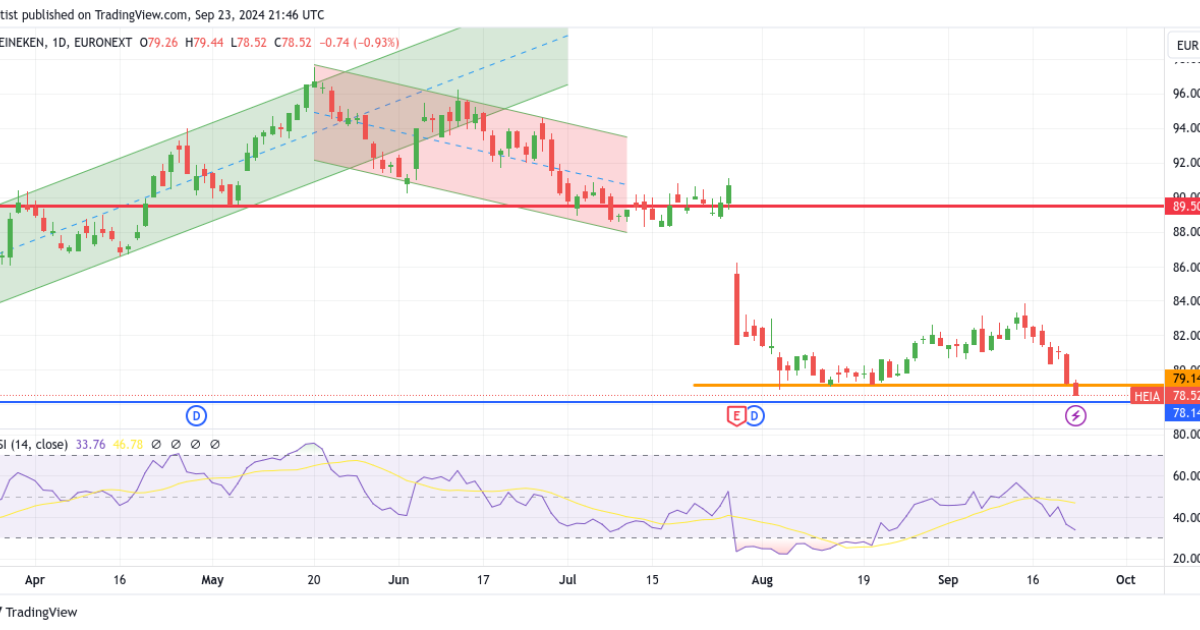Open the EUR currency dropdown

[1184, 46]
